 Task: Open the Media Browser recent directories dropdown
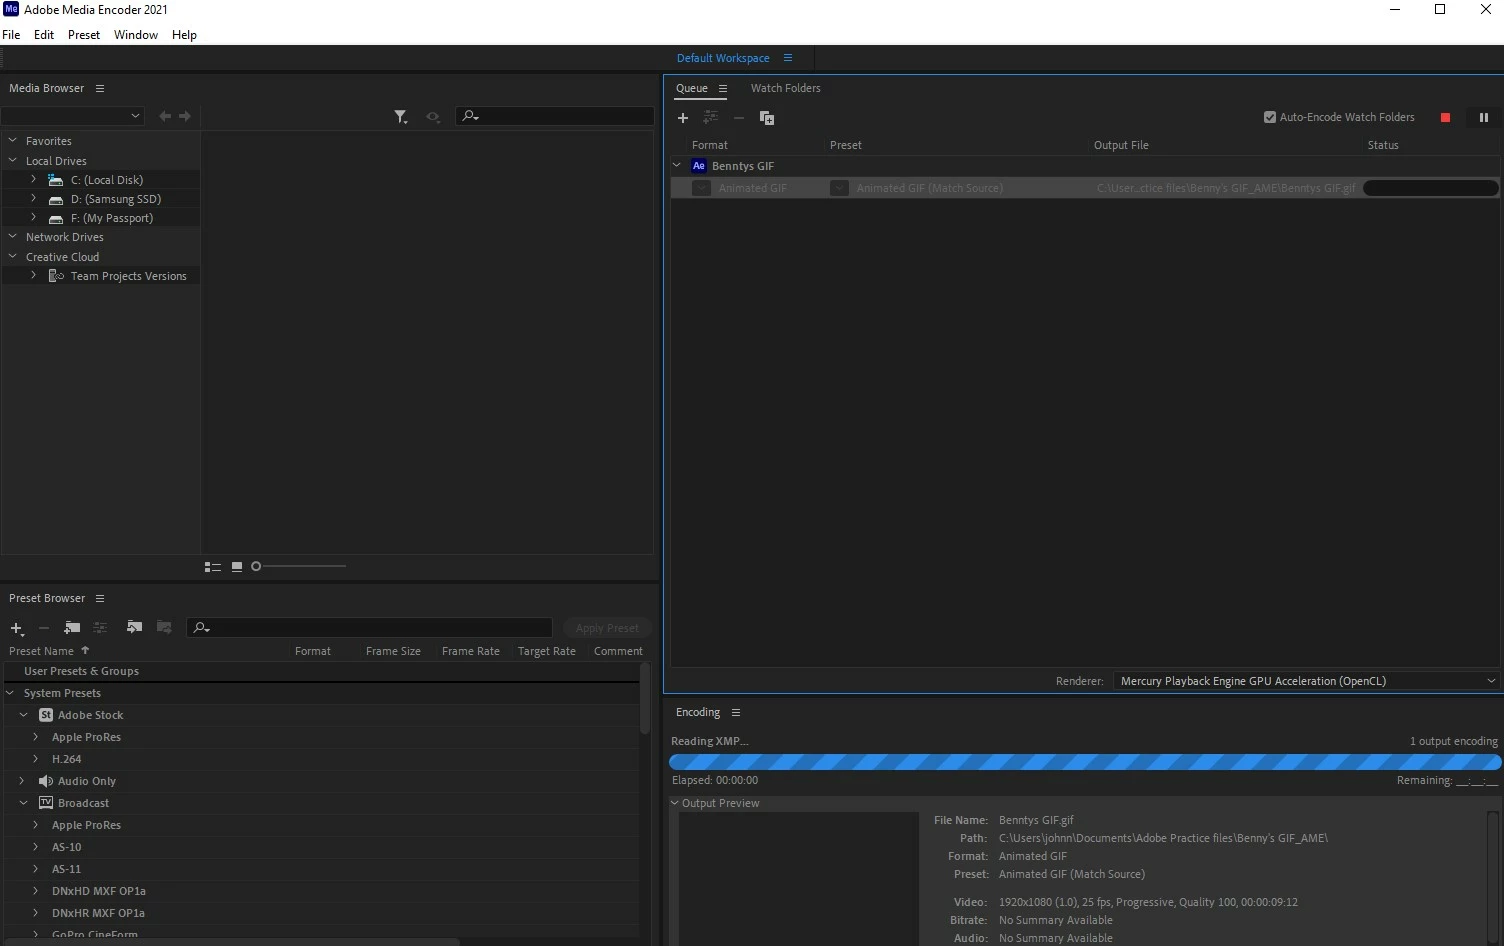tap(75, 116)
